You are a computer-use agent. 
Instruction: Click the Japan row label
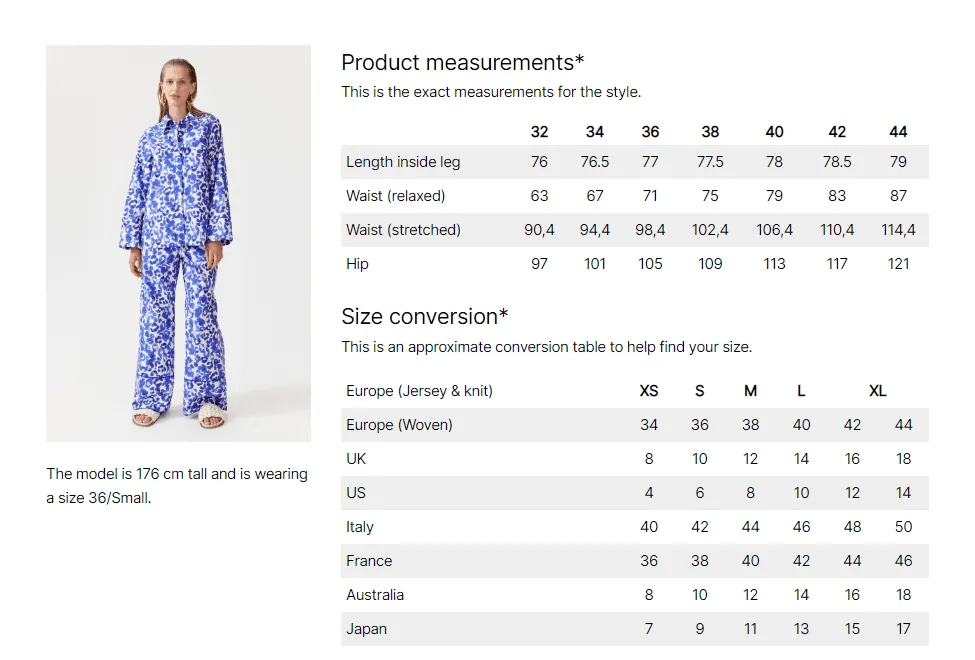(366, 629)
